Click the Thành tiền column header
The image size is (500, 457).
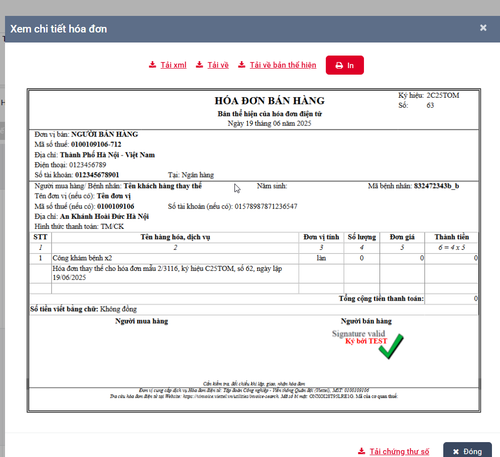(x=452, y=237)
